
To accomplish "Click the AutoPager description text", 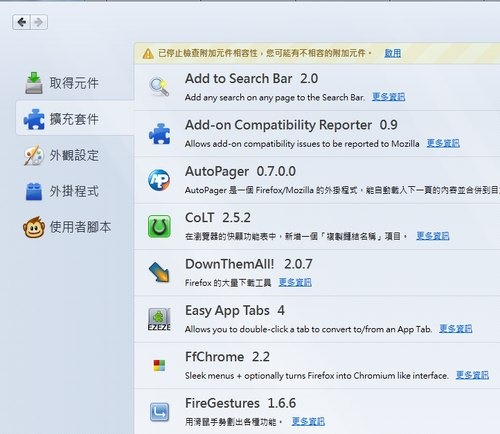I will pyautogui.click(x=342, y=190).
